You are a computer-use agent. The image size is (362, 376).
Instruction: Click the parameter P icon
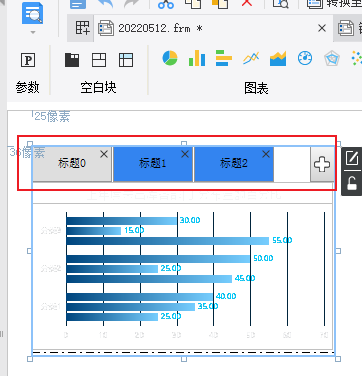(28, 60)
